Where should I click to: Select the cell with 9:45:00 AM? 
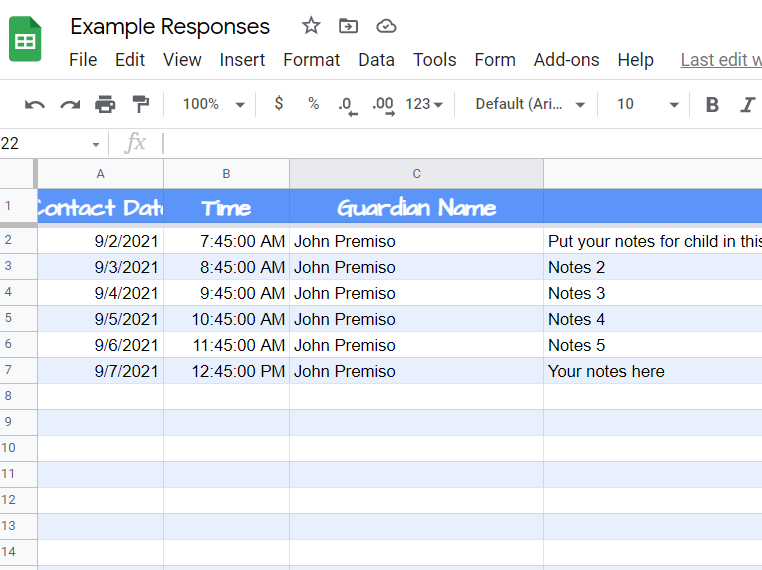pyautogui.click(x=226, y=293)
